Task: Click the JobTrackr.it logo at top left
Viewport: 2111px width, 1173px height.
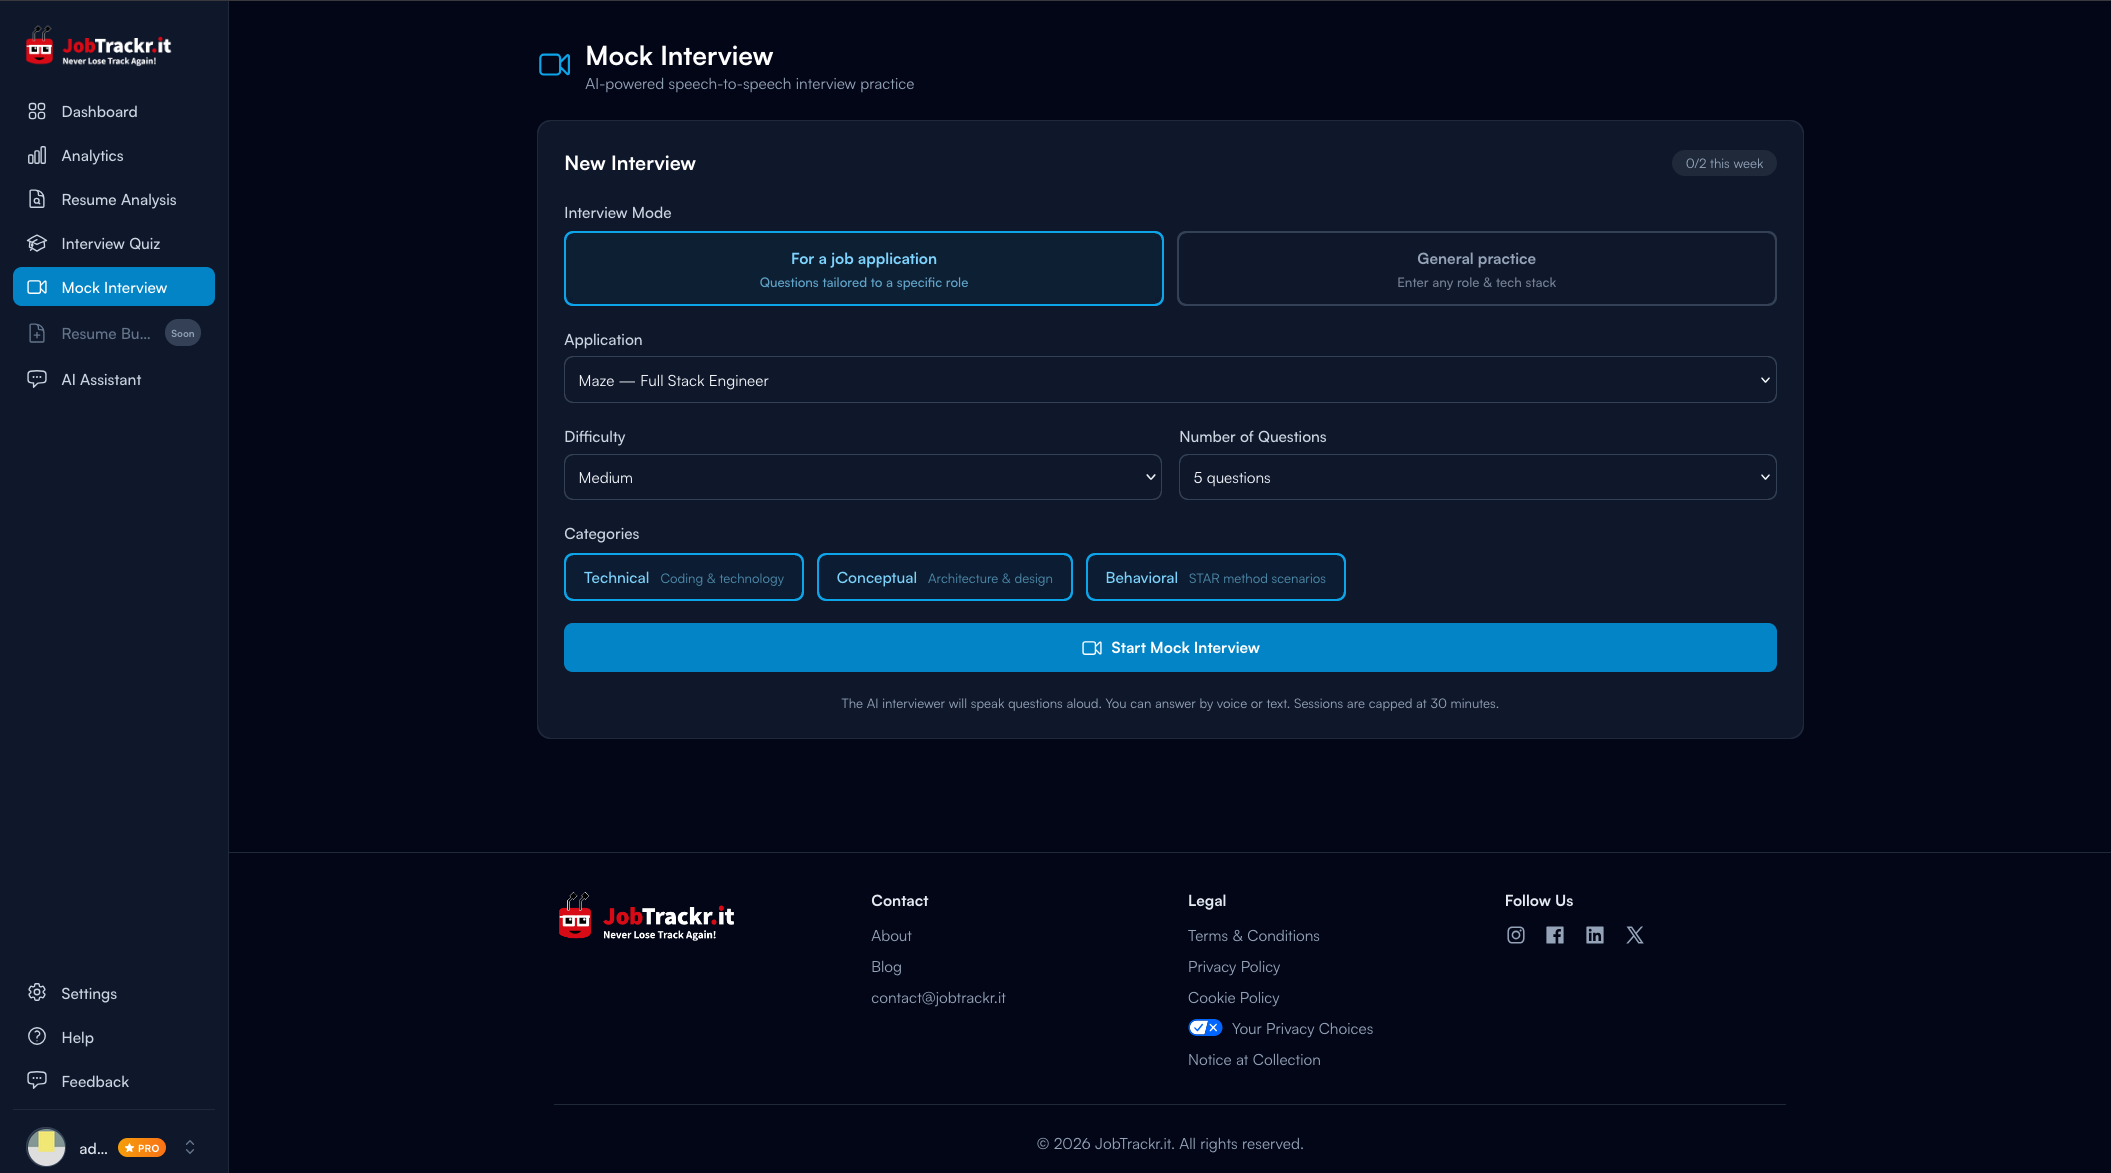Action: pyautogui.click(x=97, y=46)
